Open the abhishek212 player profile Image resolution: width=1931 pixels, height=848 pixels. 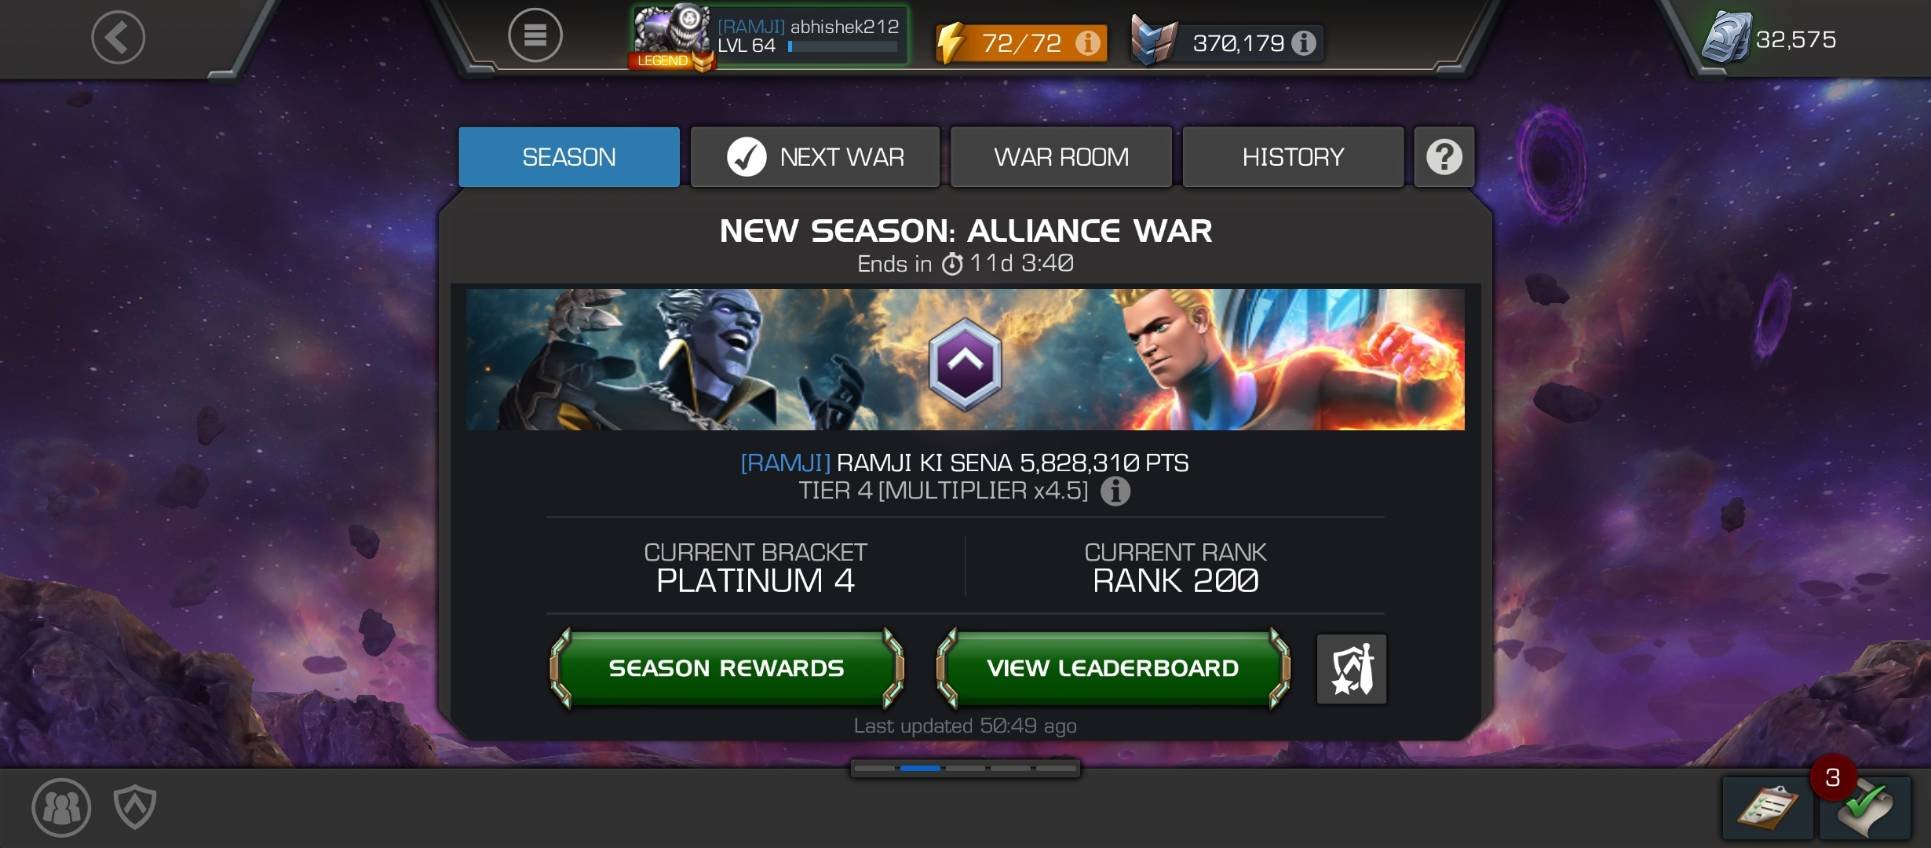click(x=769, y=38)
